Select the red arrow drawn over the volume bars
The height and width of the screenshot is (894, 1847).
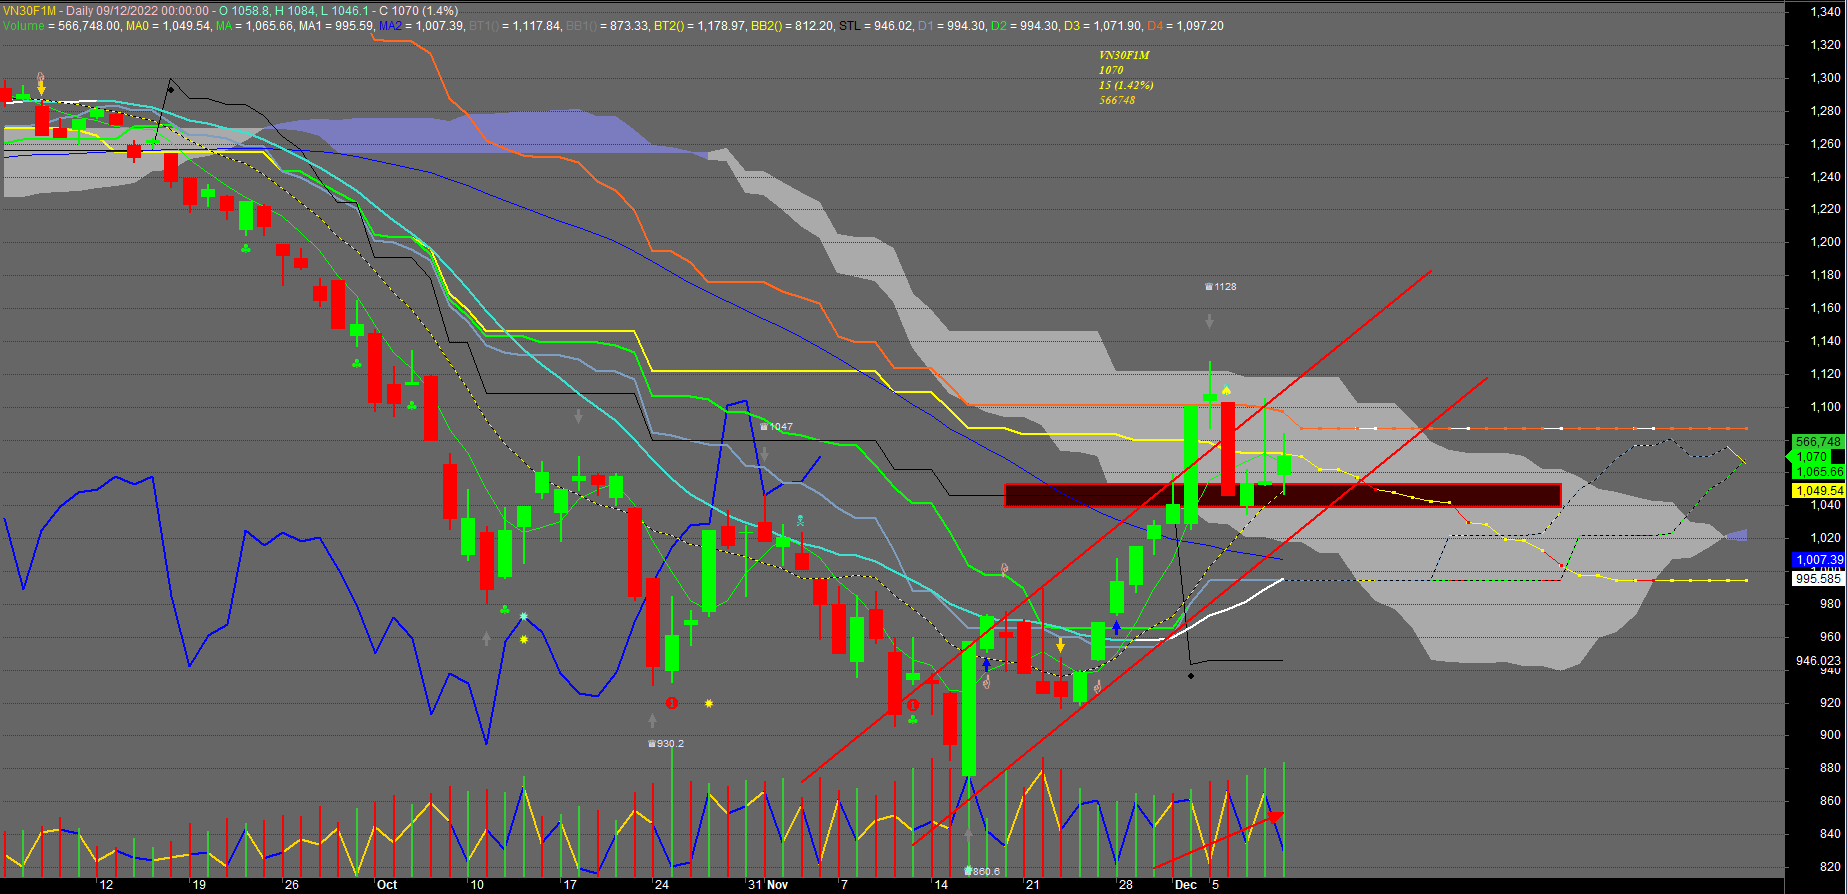[1219, 840]
